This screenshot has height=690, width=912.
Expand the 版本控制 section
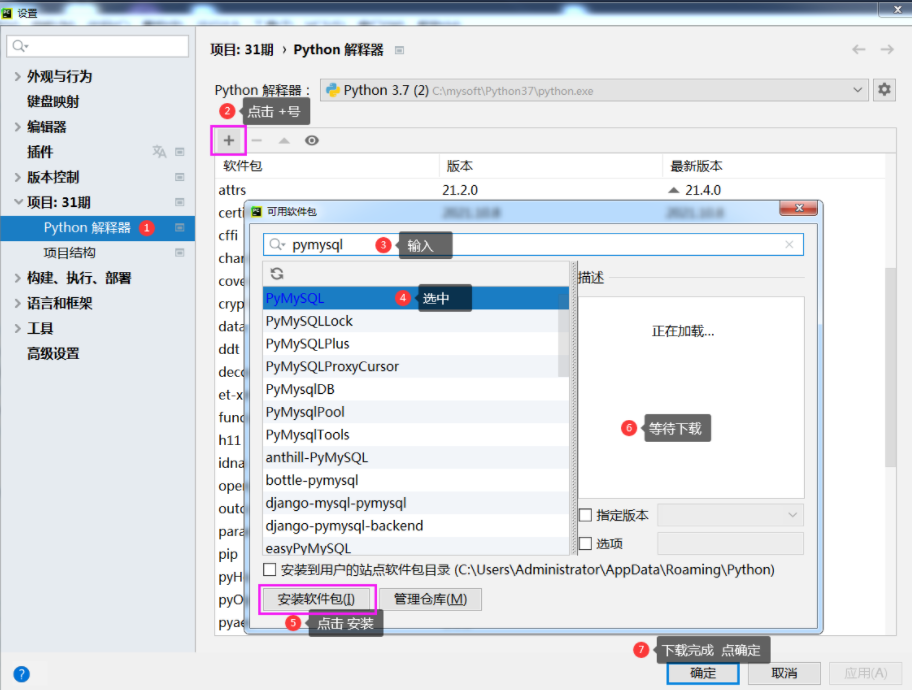[17, 177]
